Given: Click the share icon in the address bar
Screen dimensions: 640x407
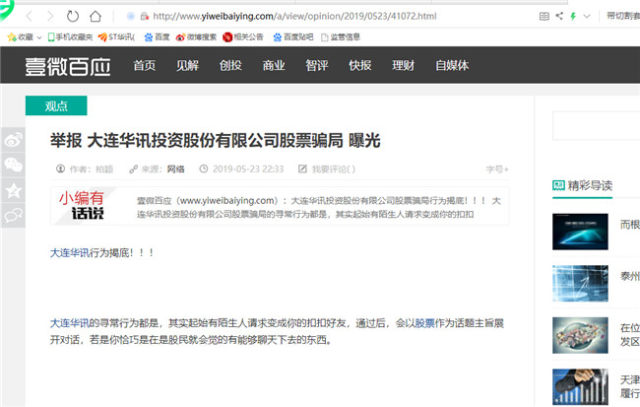Looking at the screenshot, I should pyautogui.click(x=559, y=16).
